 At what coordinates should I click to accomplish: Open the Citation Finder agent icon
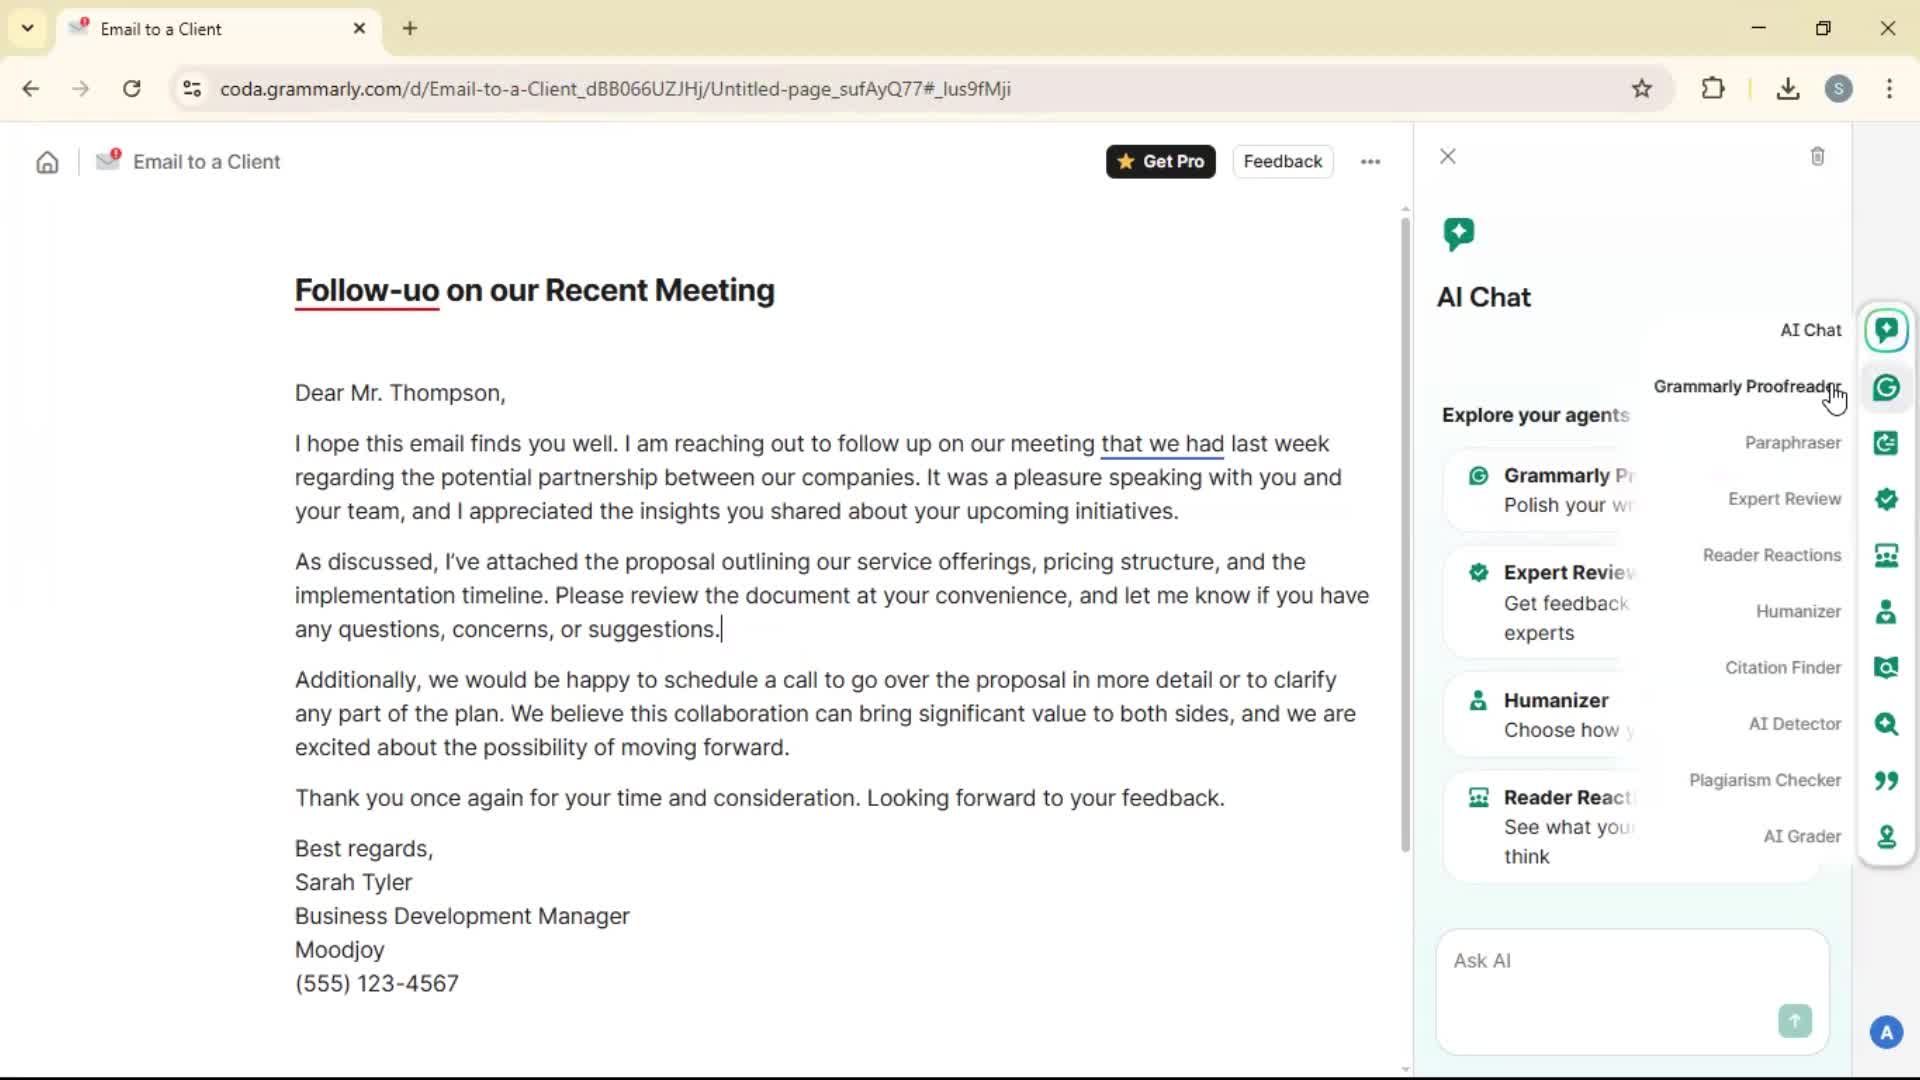[x=1886, y=667]
